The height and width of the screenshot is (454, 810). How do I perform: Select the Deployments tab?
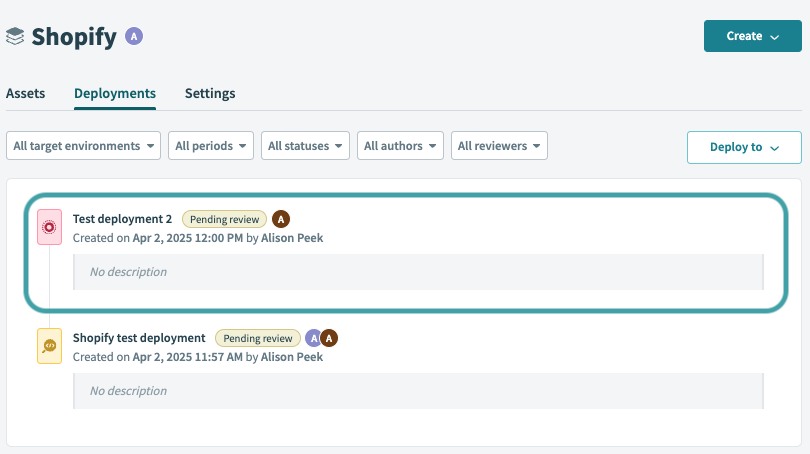tap(115, 93)
